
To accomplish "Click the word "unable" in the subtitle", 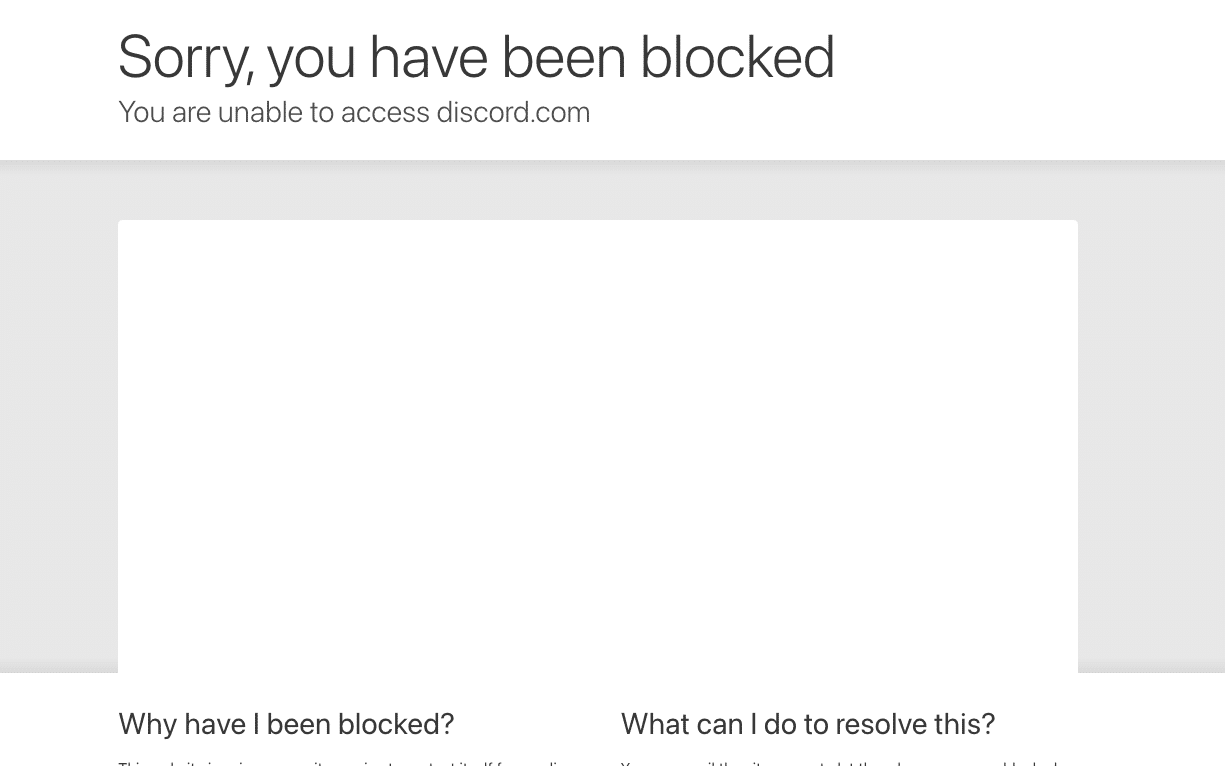I will [260, 112].
